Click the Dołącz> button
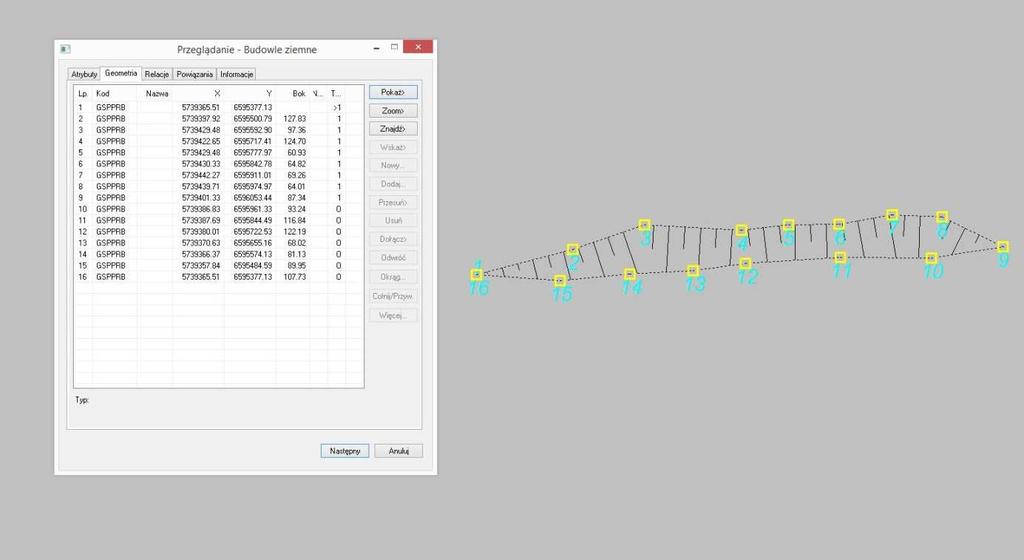Viewport: 1024px width, 560px height. (x=393, y=239)
